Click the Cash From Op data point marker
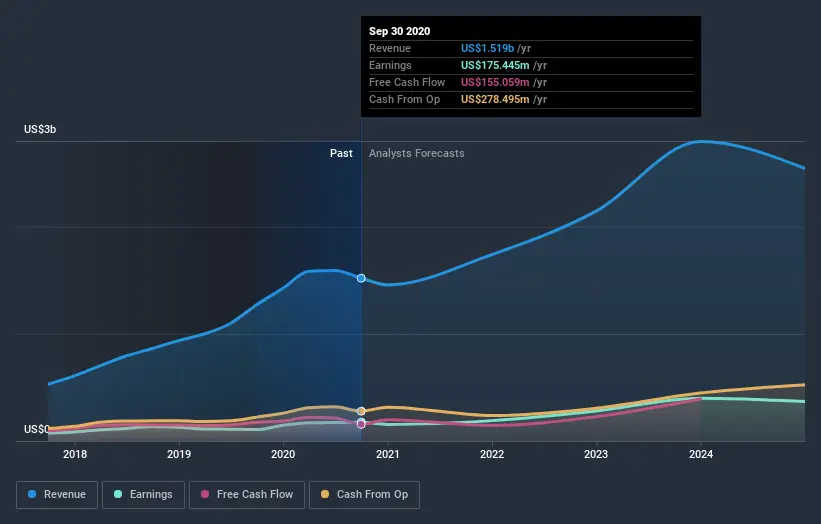 tap(361, 411)
